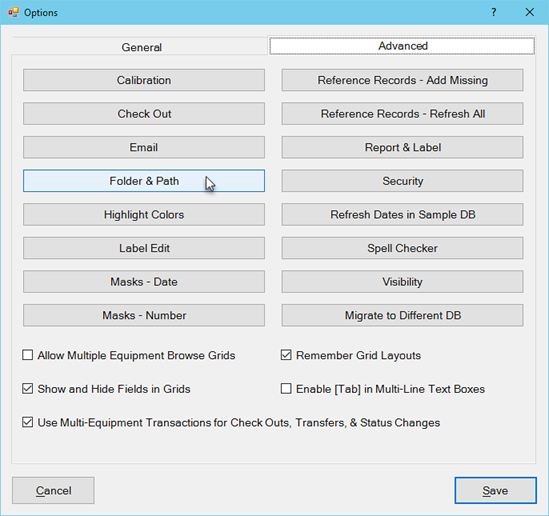This screenshot has height=516, width=549.
Task: Click the Options window app icon
Action: tap(13, 13)
